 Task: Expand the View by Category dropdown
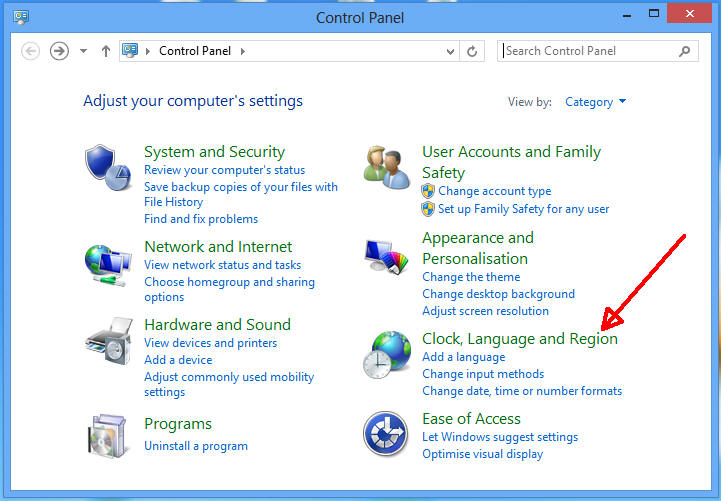596,102
